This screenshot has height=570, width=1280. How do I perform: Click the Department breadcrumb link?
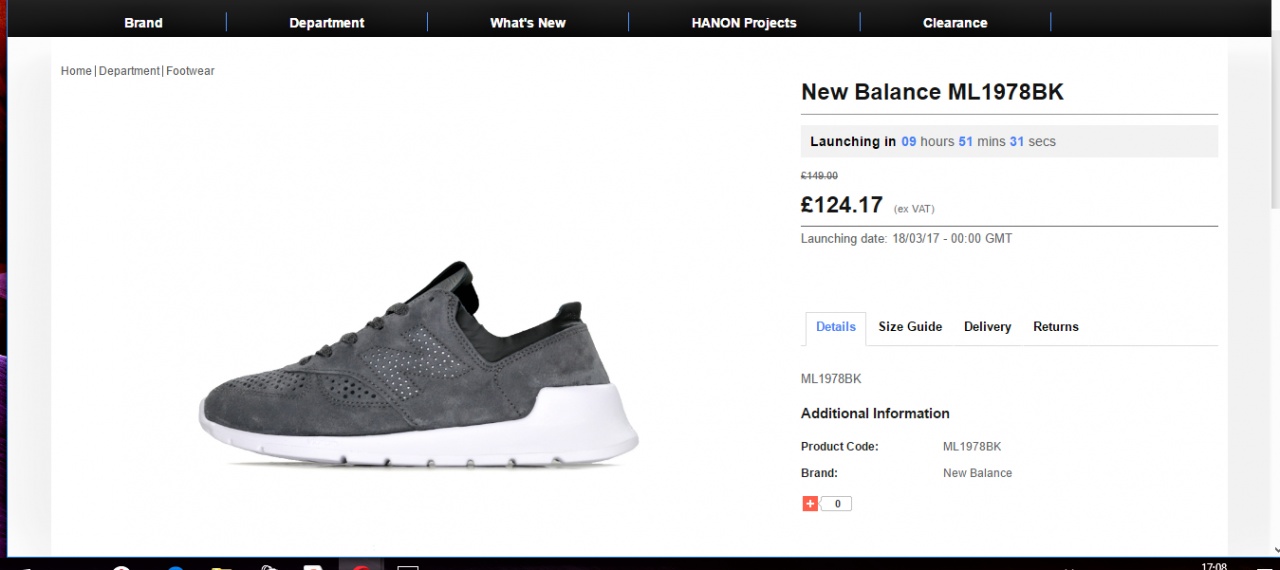coord(129,71)
